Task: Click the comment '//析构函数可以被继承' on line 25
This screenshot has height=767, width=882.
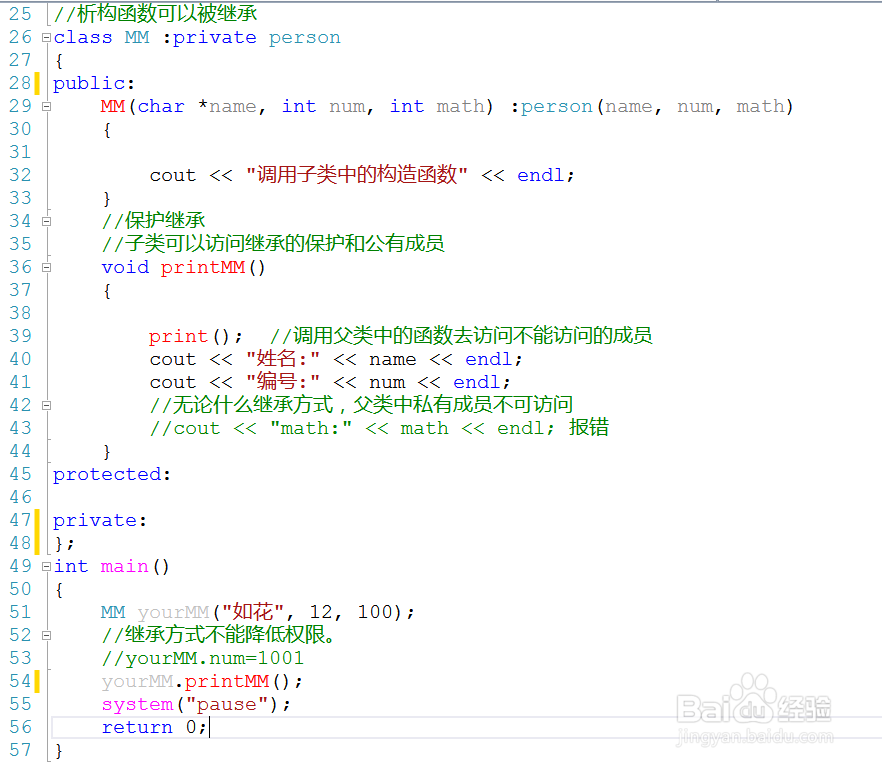Action: click(156, 14)
